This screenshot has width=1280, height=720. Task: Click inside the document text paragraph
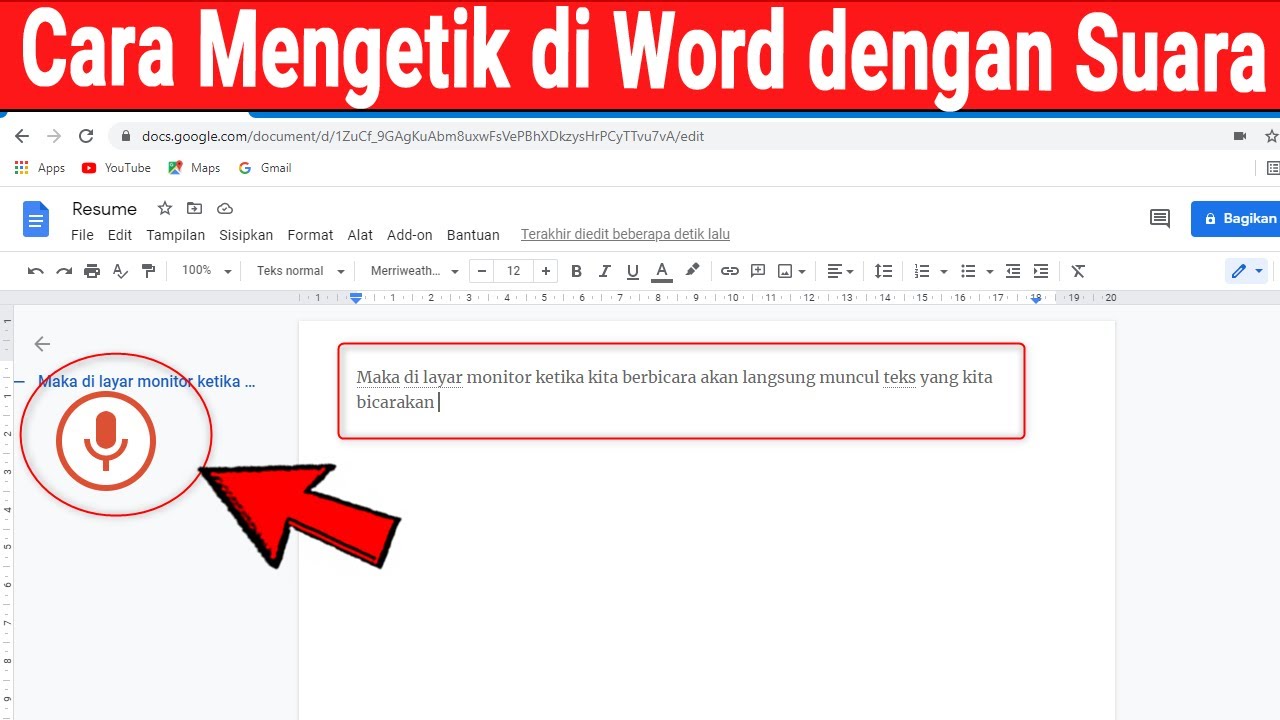coord(675,390)
